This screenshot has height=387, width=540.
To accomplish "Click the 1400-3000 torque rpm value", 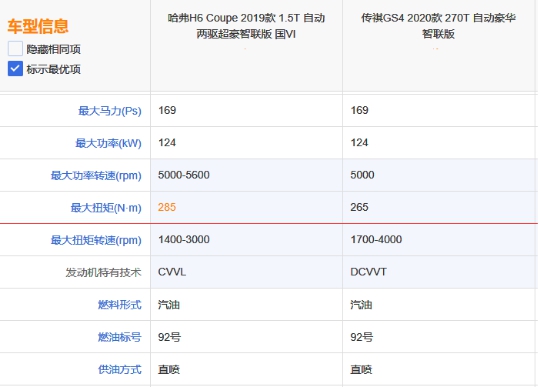I will pyautogui.click(x=184, y=240).
